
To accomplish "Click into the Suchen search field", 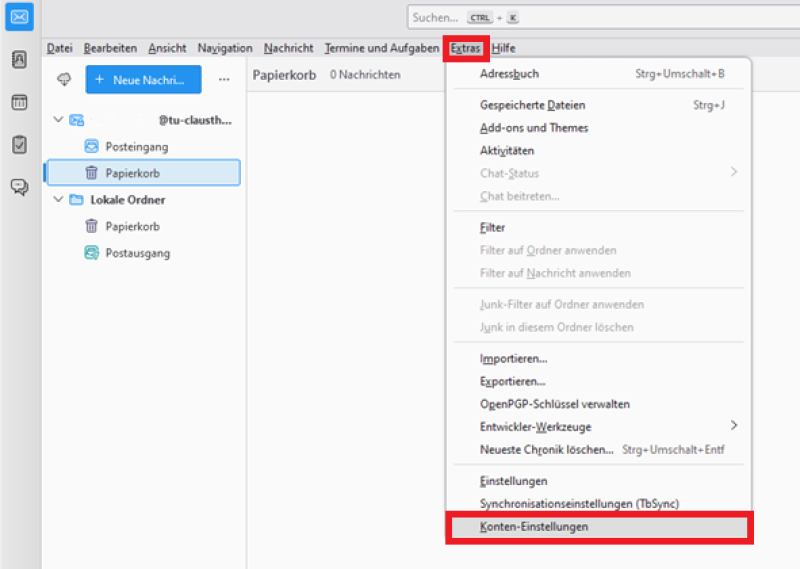I will pyautogui.click(x=600, y=18).
